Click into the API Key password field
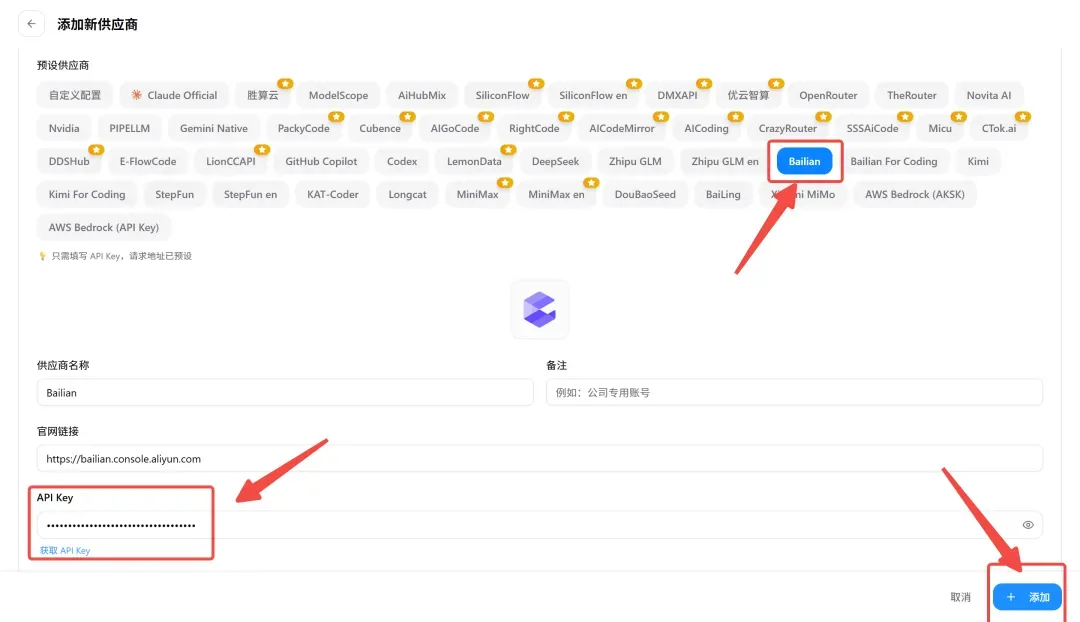This screenshot has height=622, width=1080. (x=539, y=525)
